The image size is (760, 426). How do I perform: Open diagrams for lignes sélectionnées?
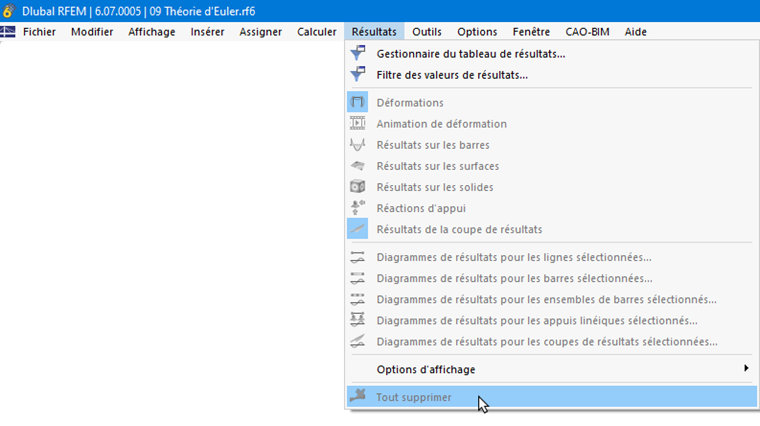[551, 257]
